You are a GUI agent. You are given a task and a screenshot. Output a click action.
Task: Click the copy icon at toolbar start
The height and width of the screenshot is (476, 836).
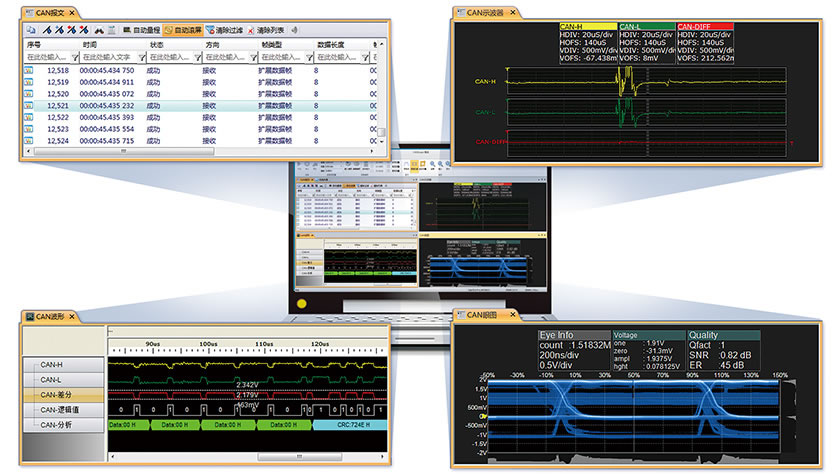coord(33,31)
